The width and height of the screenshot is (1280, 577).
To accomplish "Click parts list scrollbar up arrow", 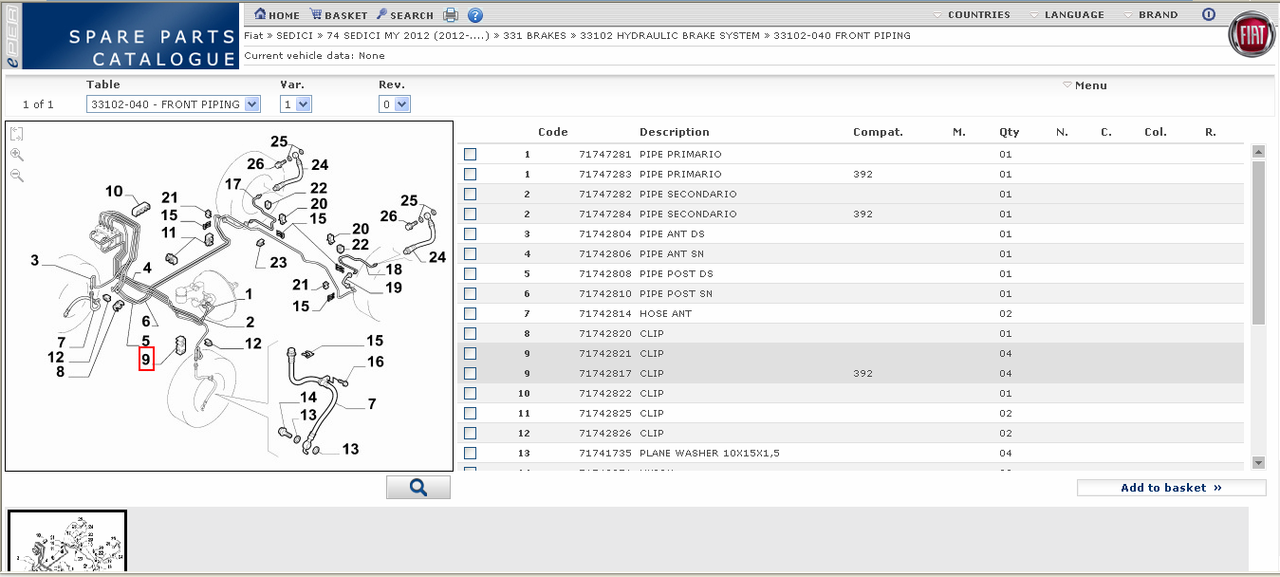I will point(1258,151).
